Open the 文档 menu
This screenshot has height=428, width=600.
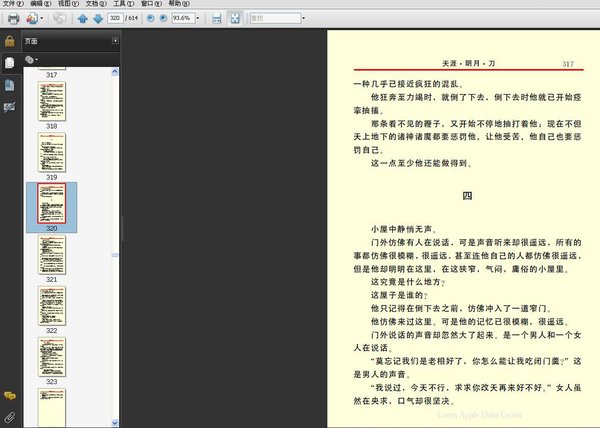tap(96, 3)
